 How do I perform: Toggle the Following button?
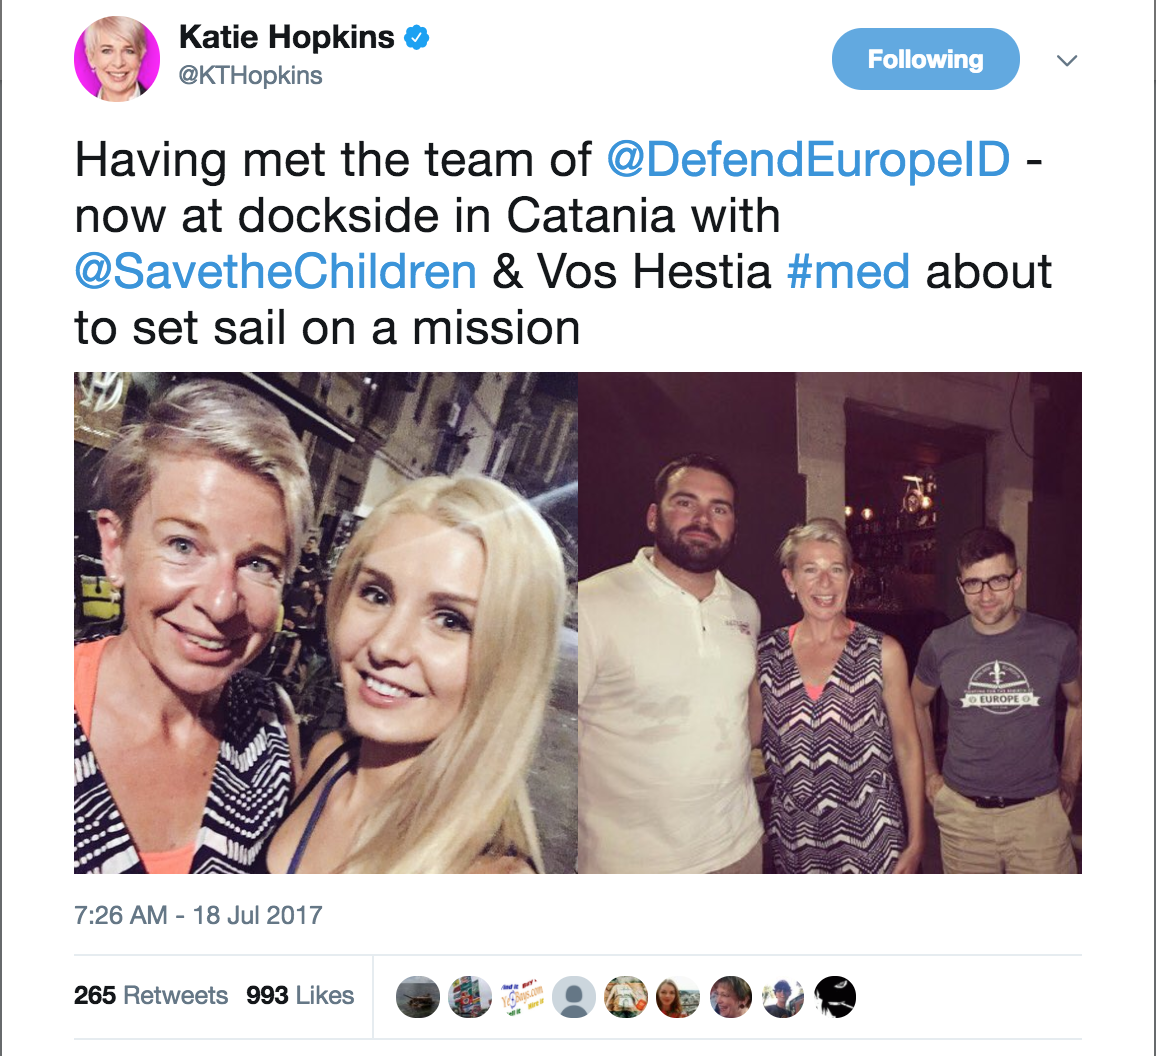coord(925,59)
